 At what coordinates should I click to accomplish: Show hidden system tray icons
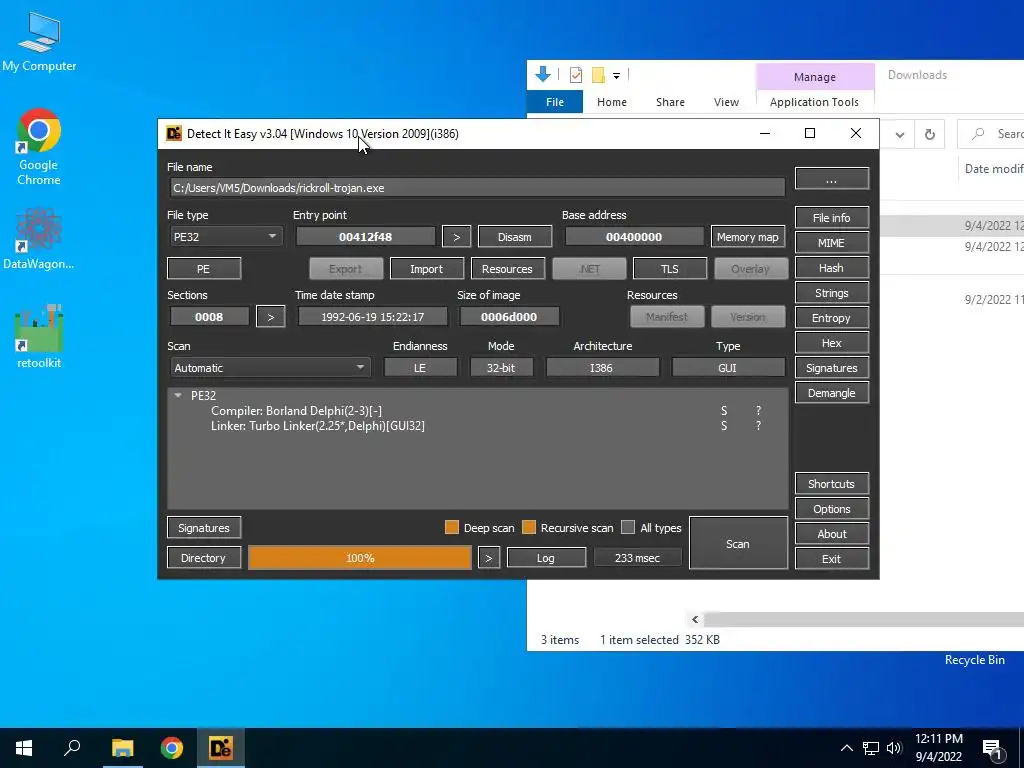coord(846,748)
